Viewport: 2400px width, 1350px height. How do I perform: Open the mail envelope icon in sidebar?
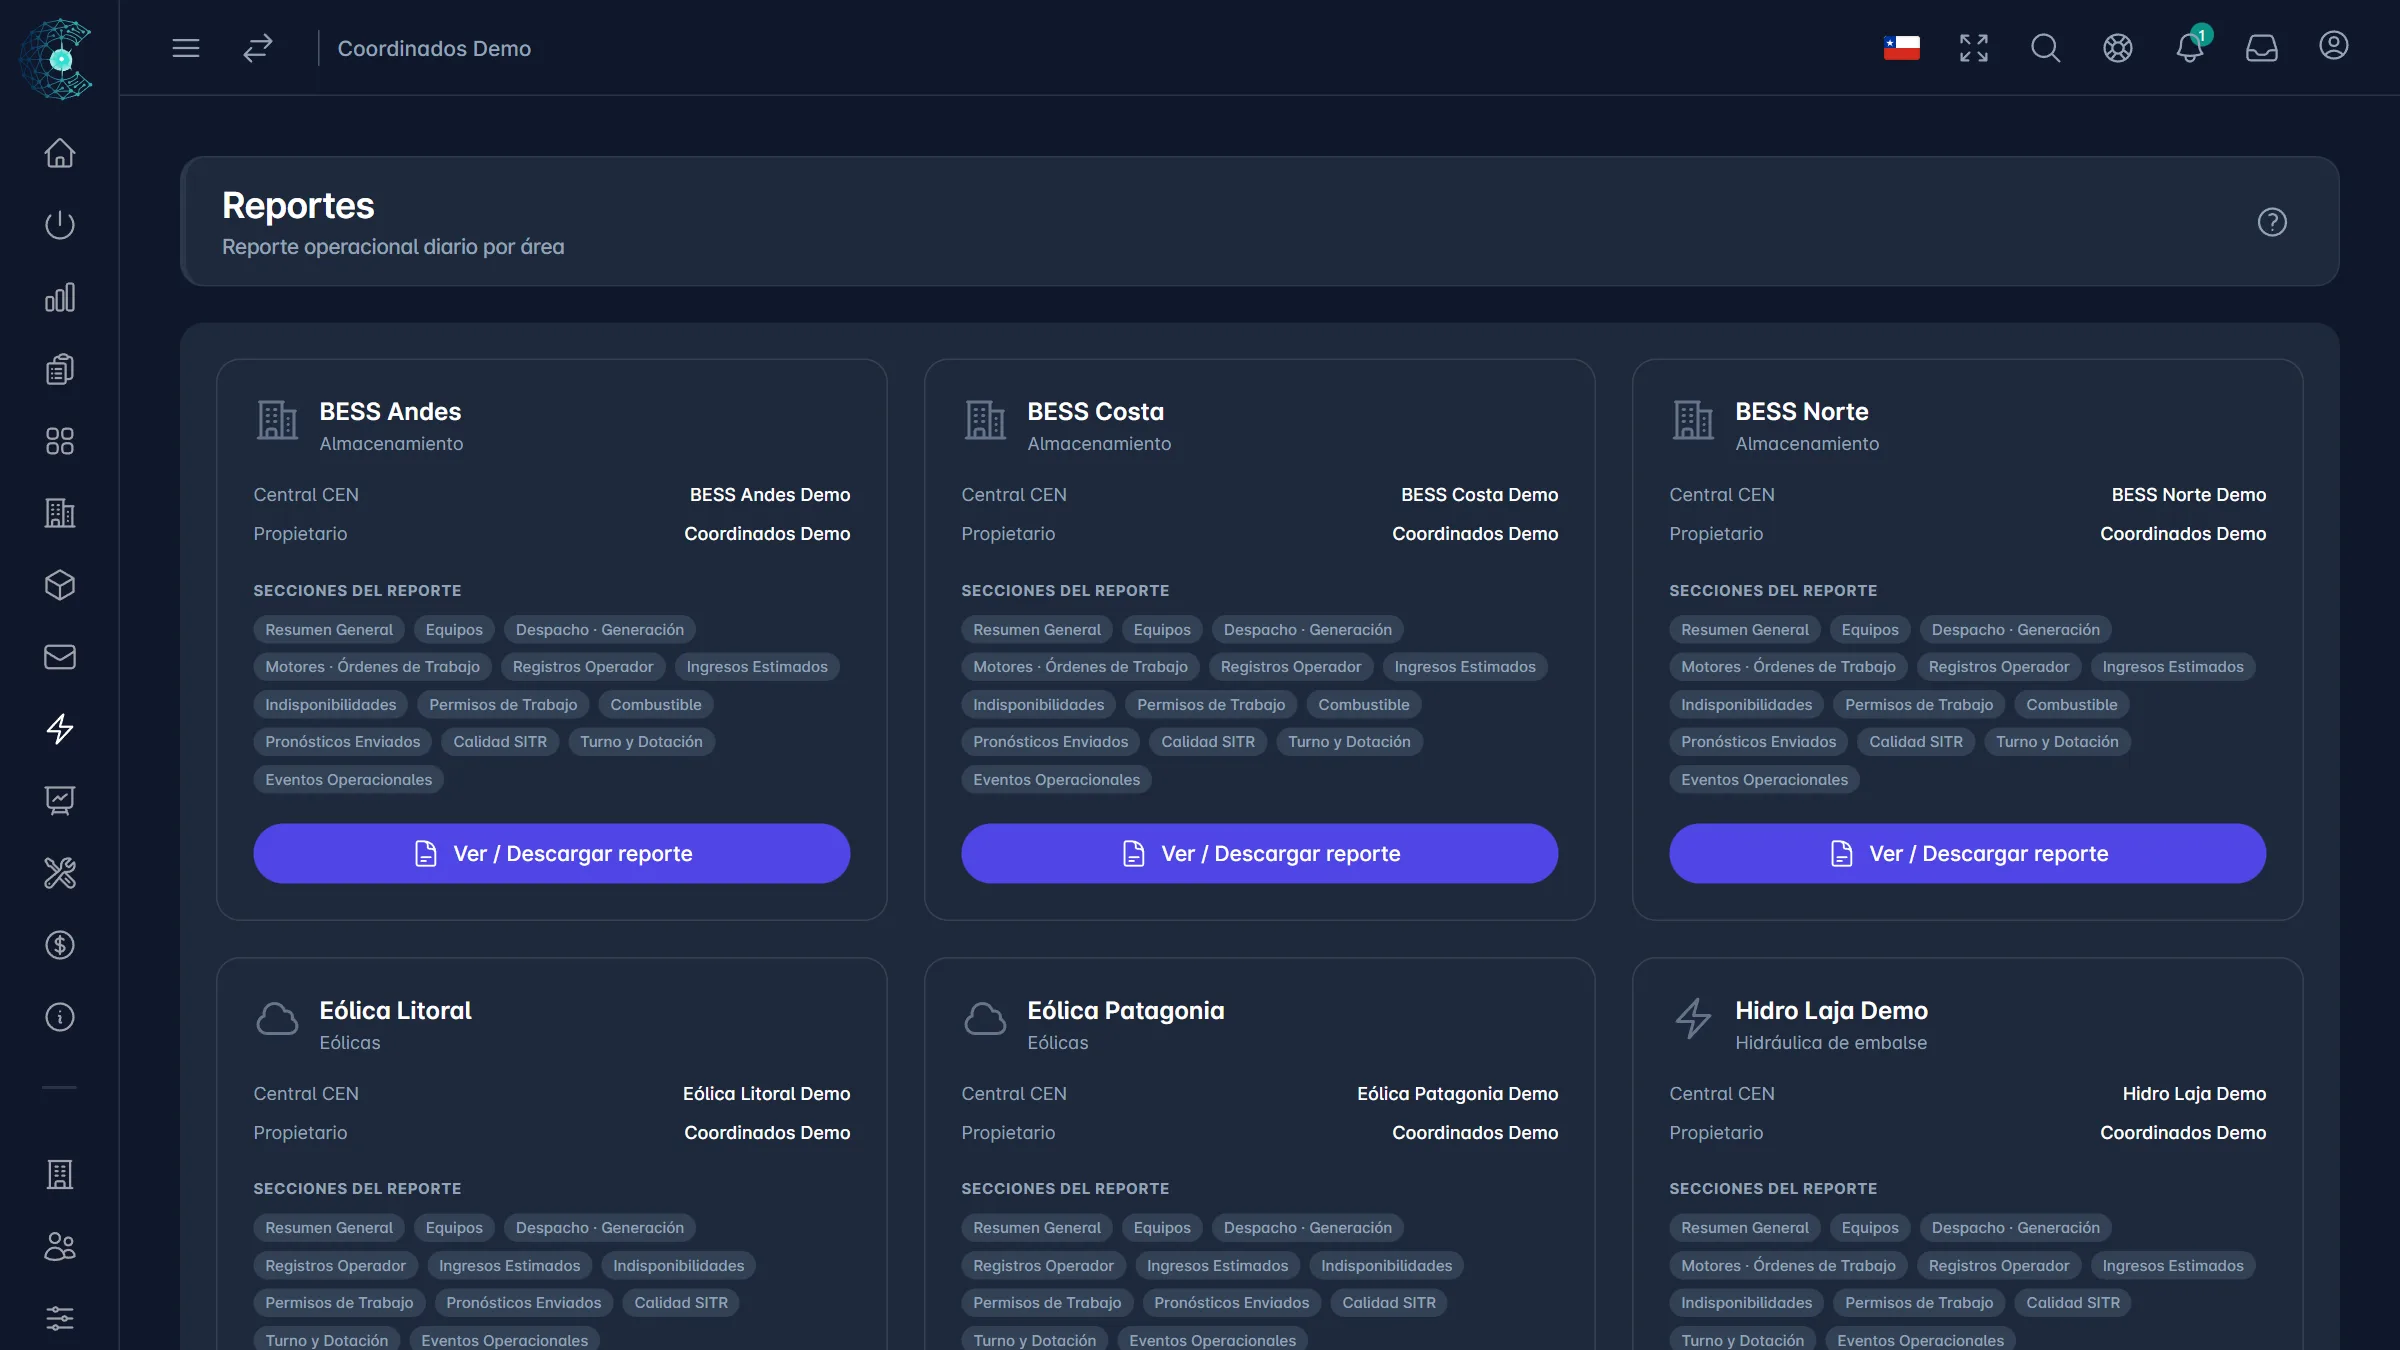point(60,657)
